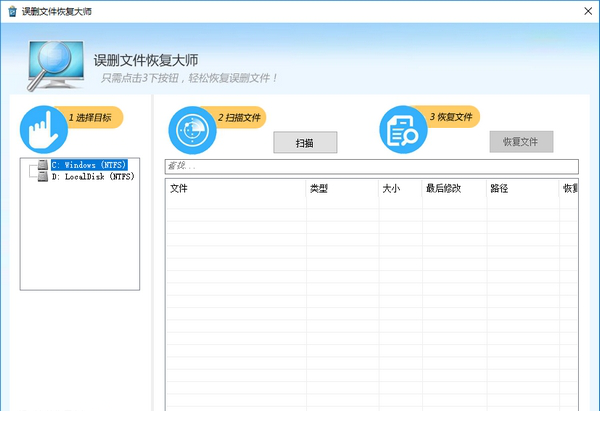
Task: Close the 误删文件恢复大师 window
Action: coord(588,11)
